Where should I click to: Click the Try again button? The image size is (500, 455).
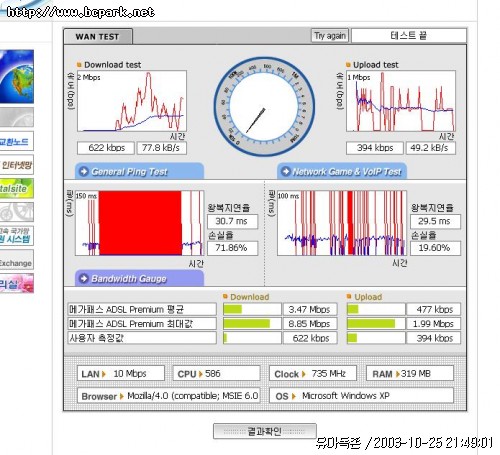(330, 36)
